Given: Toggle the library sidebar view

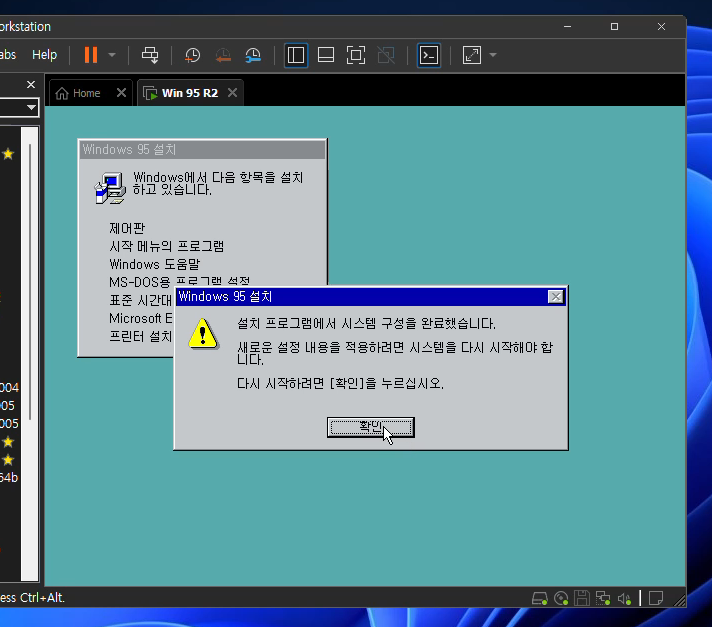Looking at the screenshot, I should pos(296,55).
